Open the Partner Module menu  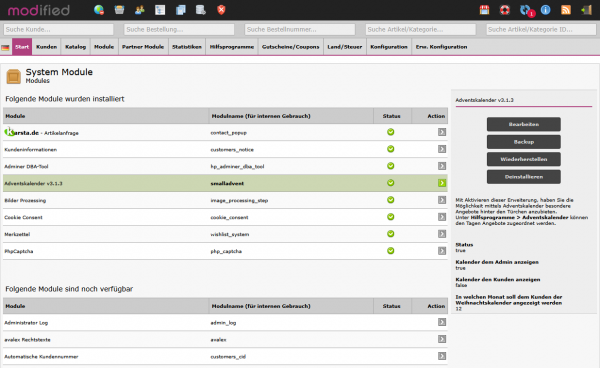143,47
